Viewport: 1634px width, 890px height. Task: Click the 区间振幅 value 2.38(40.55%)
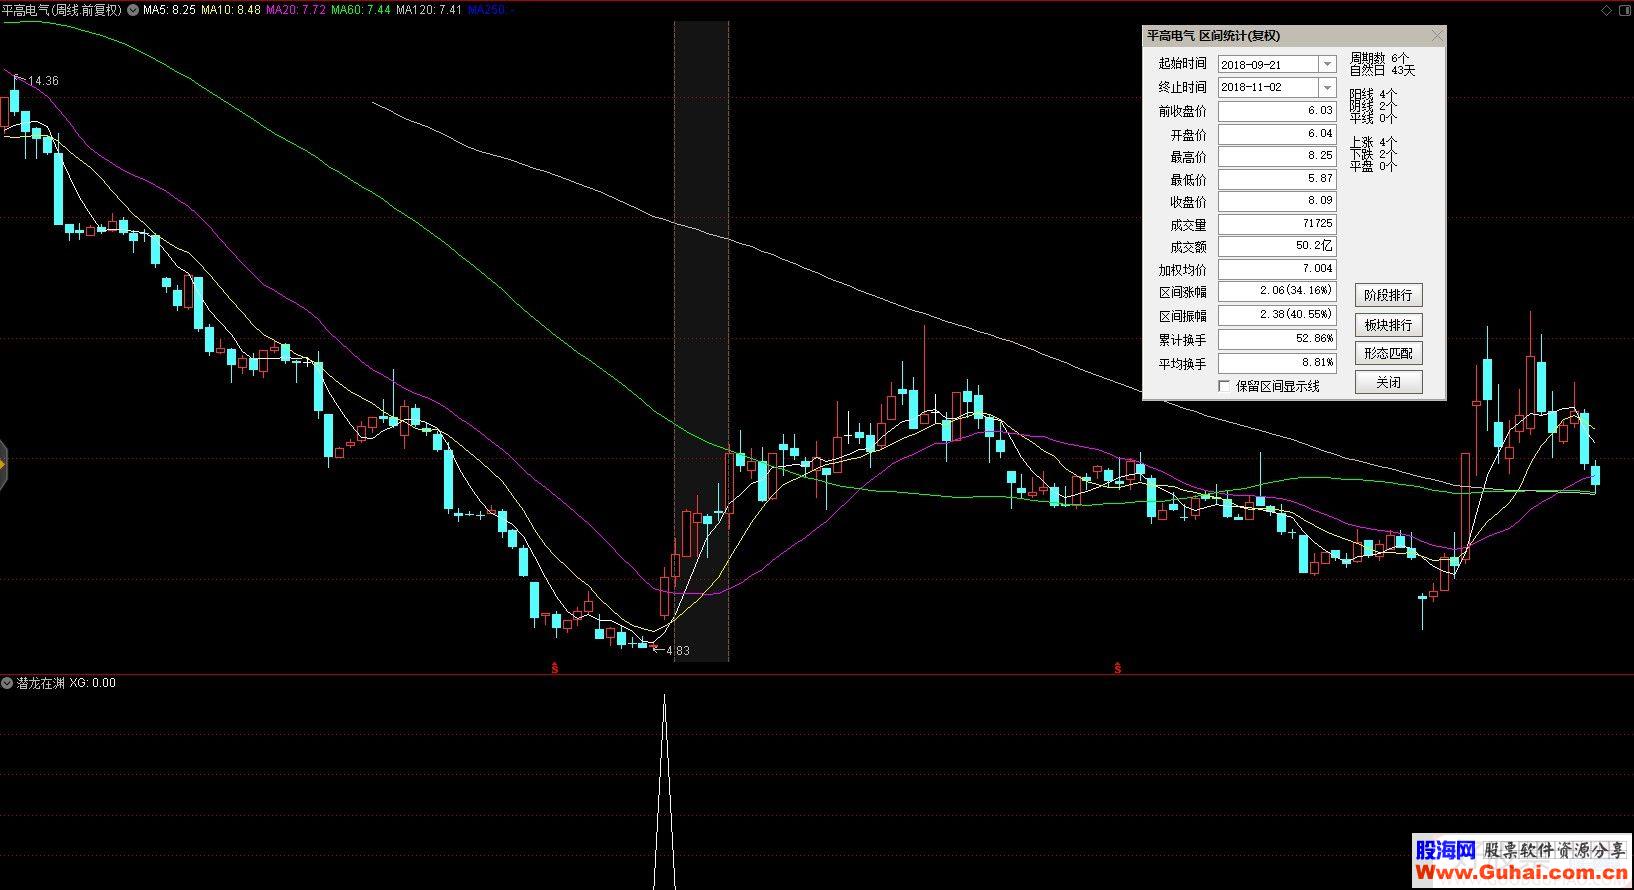[x=1277, y=315]
